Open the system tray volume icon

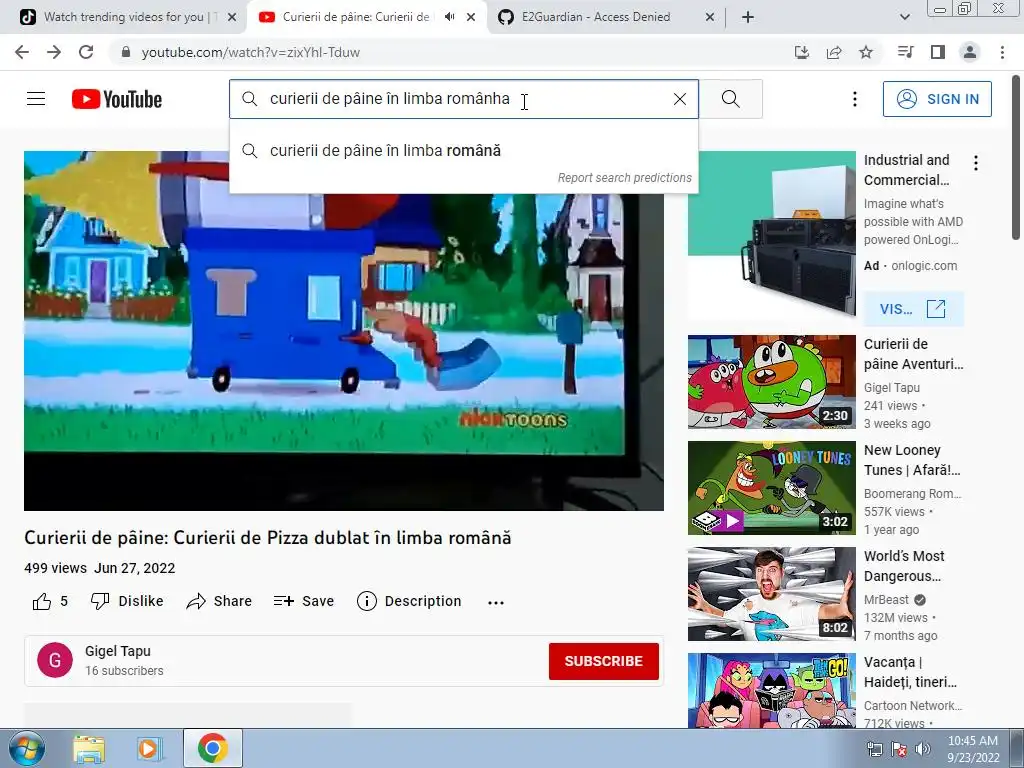[923, 749]
